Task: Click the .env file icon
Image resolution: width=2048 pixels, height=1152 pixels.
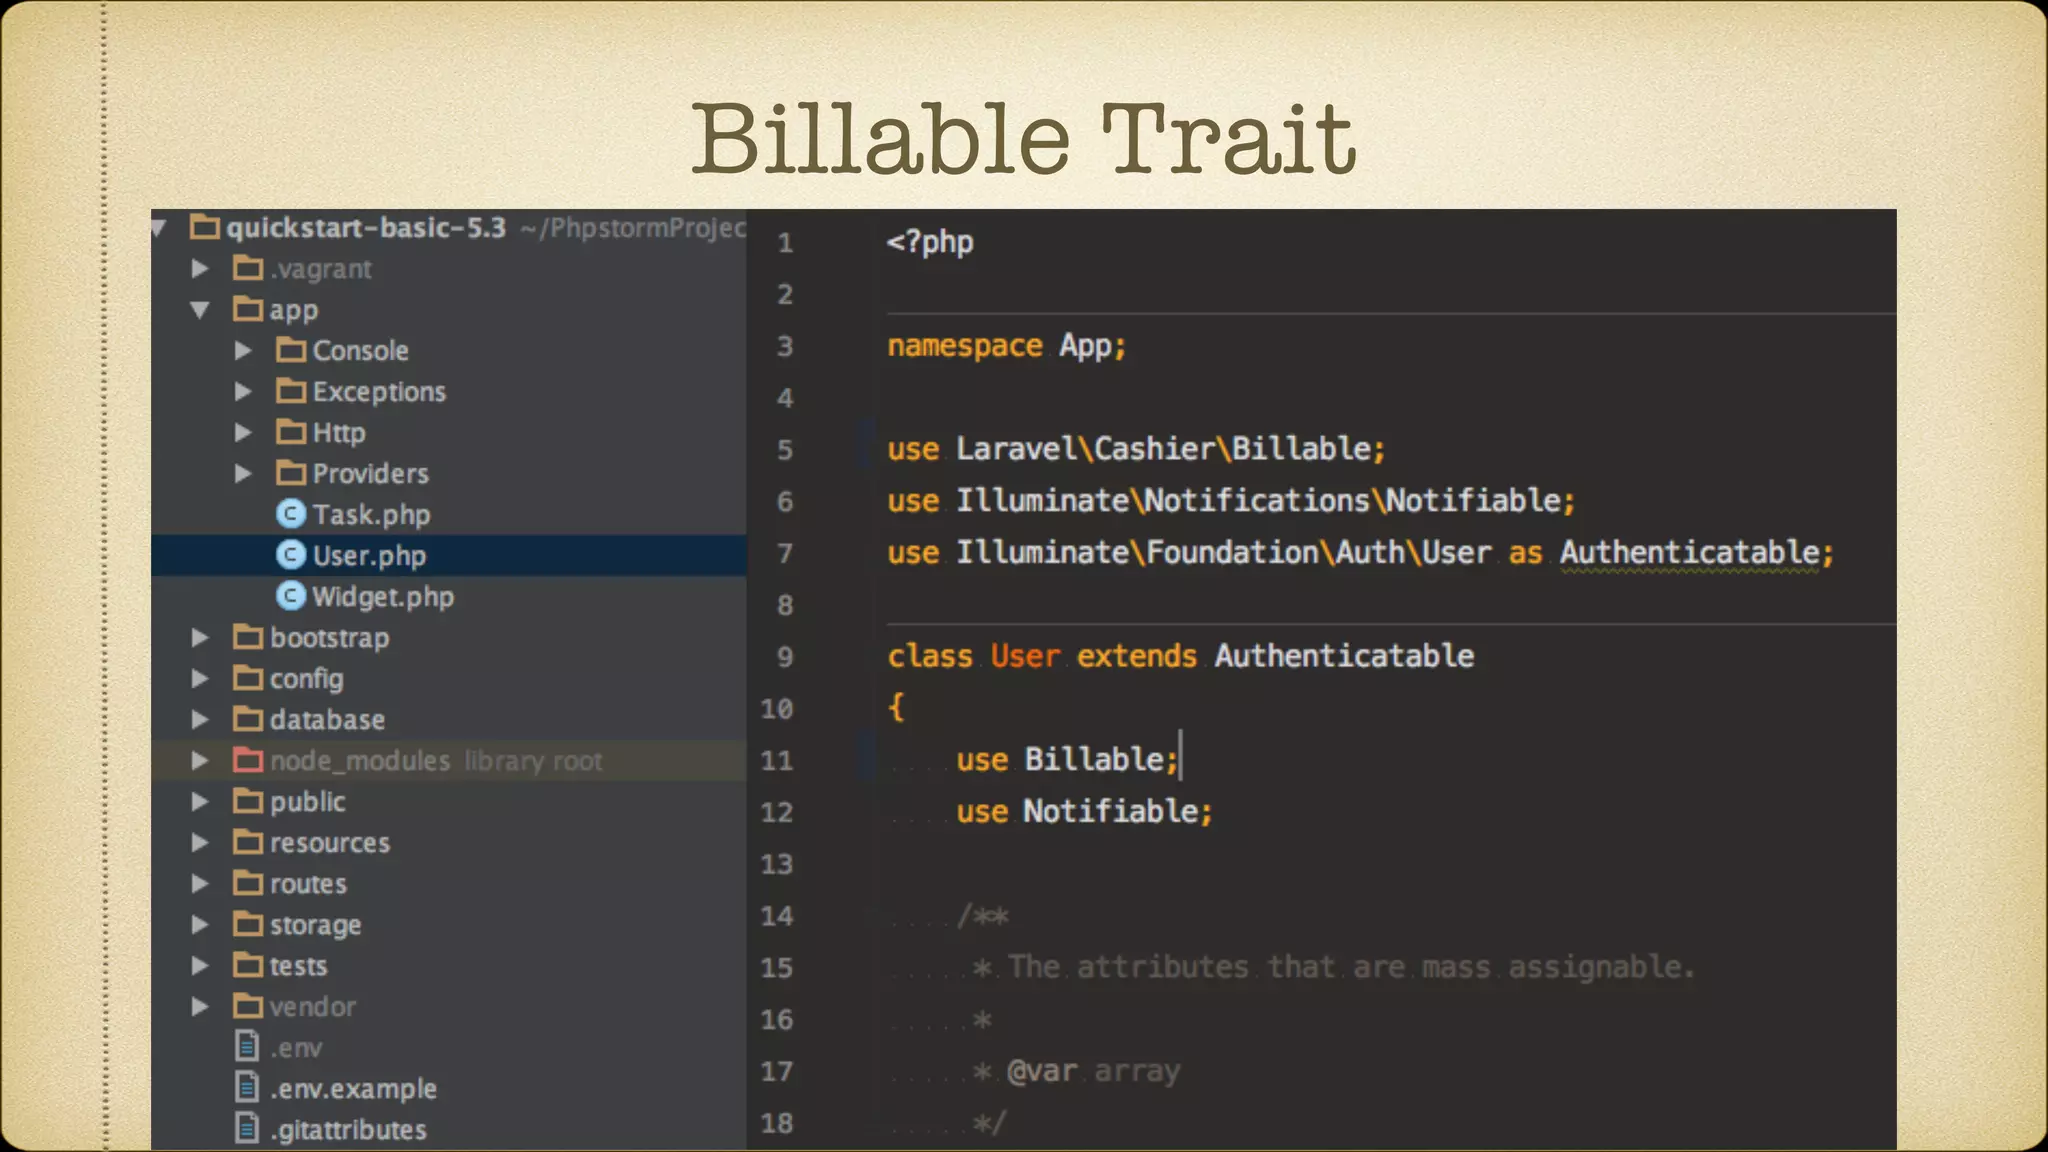Action: click(x=247, y=1047)
